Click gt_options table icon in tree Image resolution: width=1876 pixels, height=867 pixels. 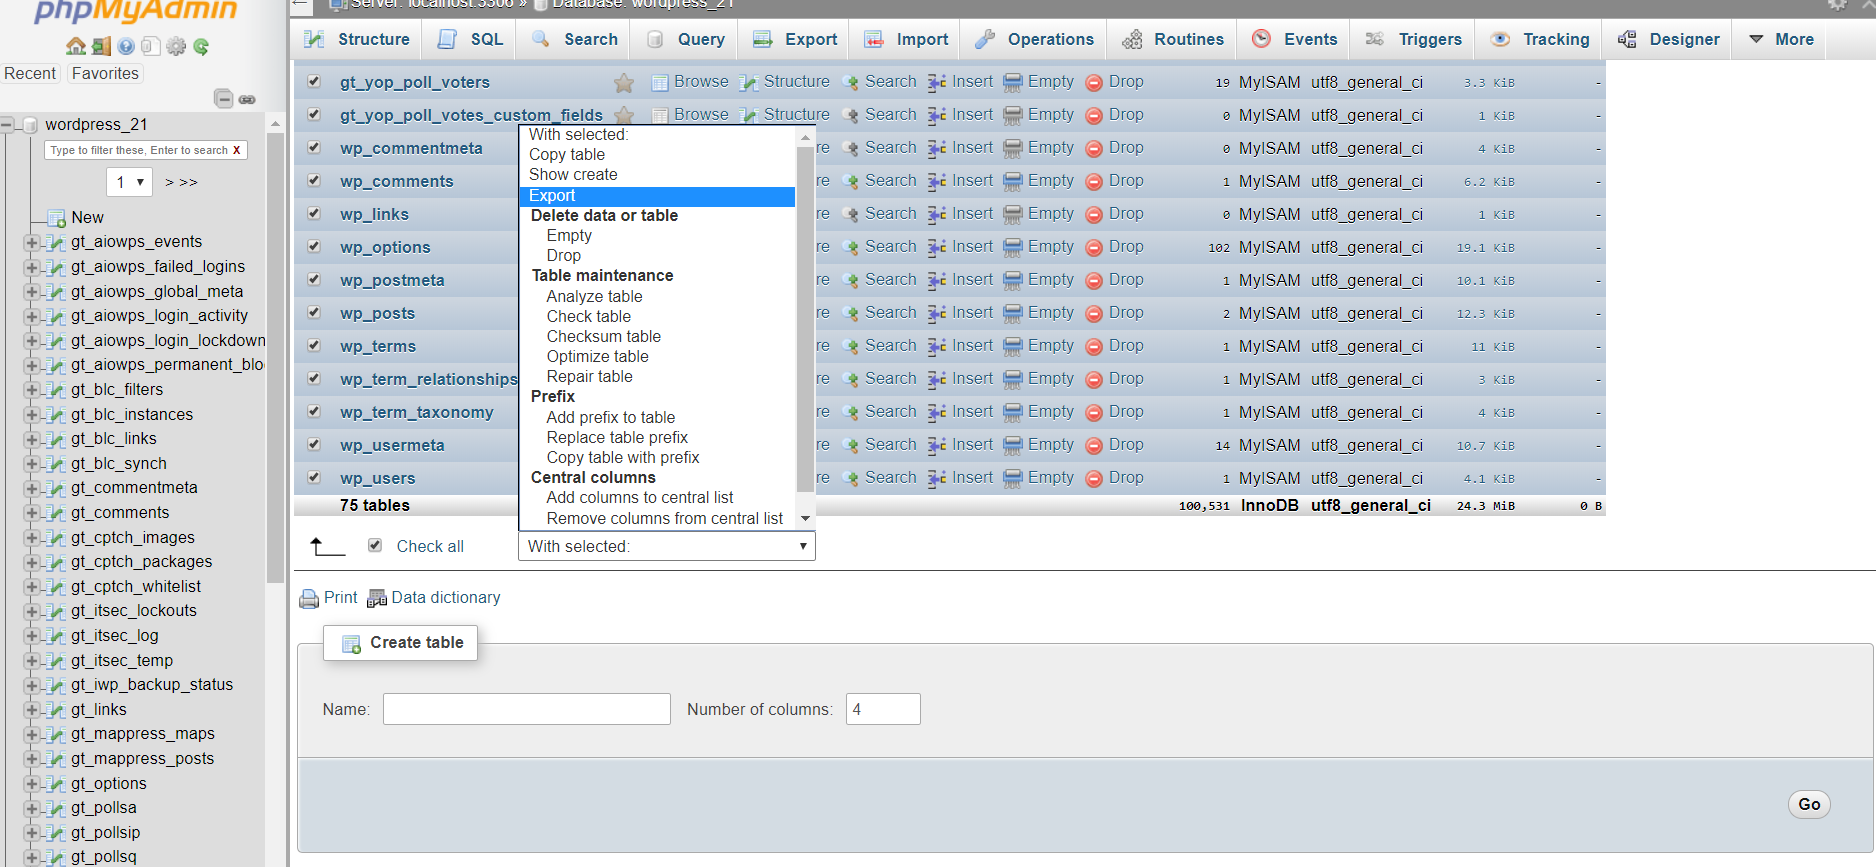point(57,784)
